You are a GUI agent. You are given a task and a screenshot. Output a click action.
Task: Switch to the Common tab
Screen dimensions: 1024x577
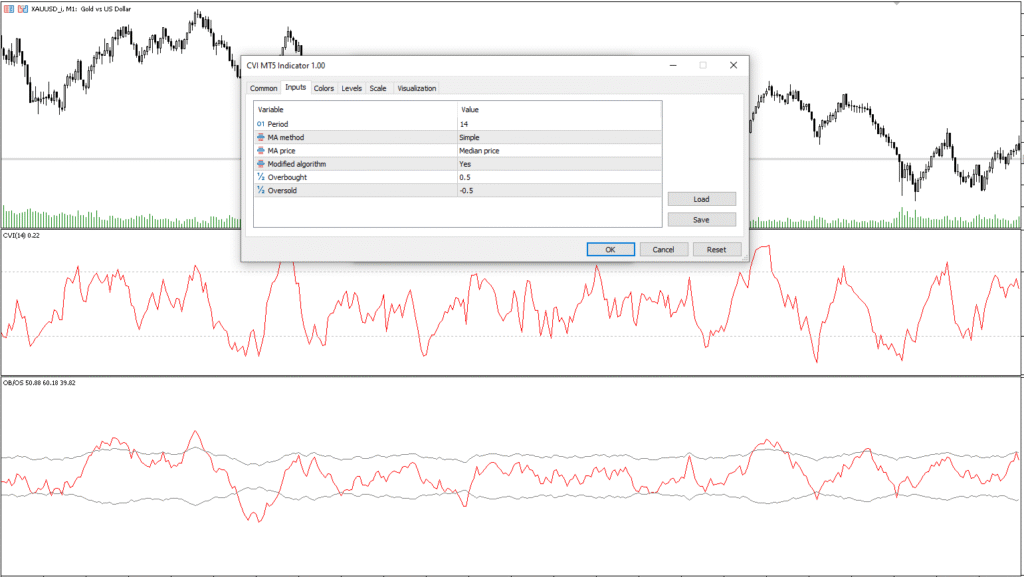coord(263,89)
